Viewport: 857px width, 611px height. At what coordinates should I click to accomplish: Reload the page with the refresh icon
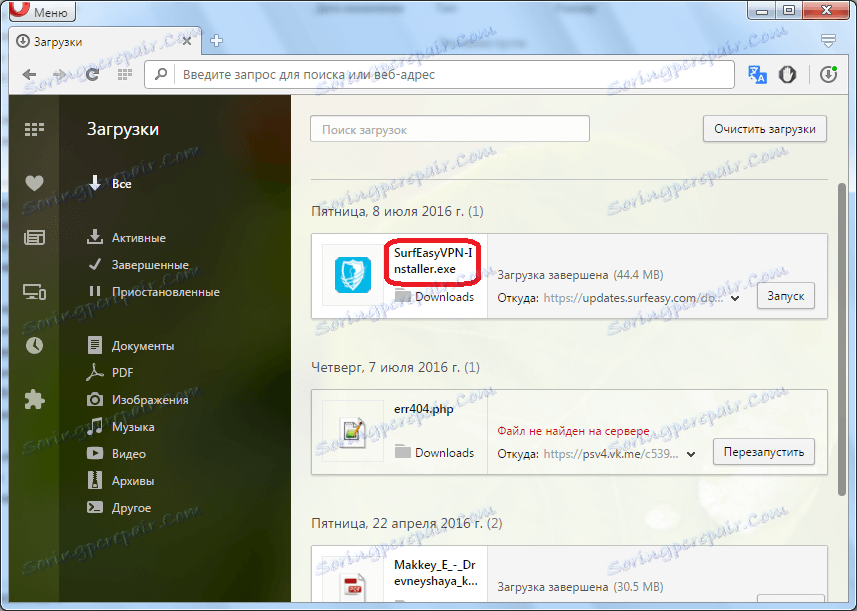pos(93,74)
